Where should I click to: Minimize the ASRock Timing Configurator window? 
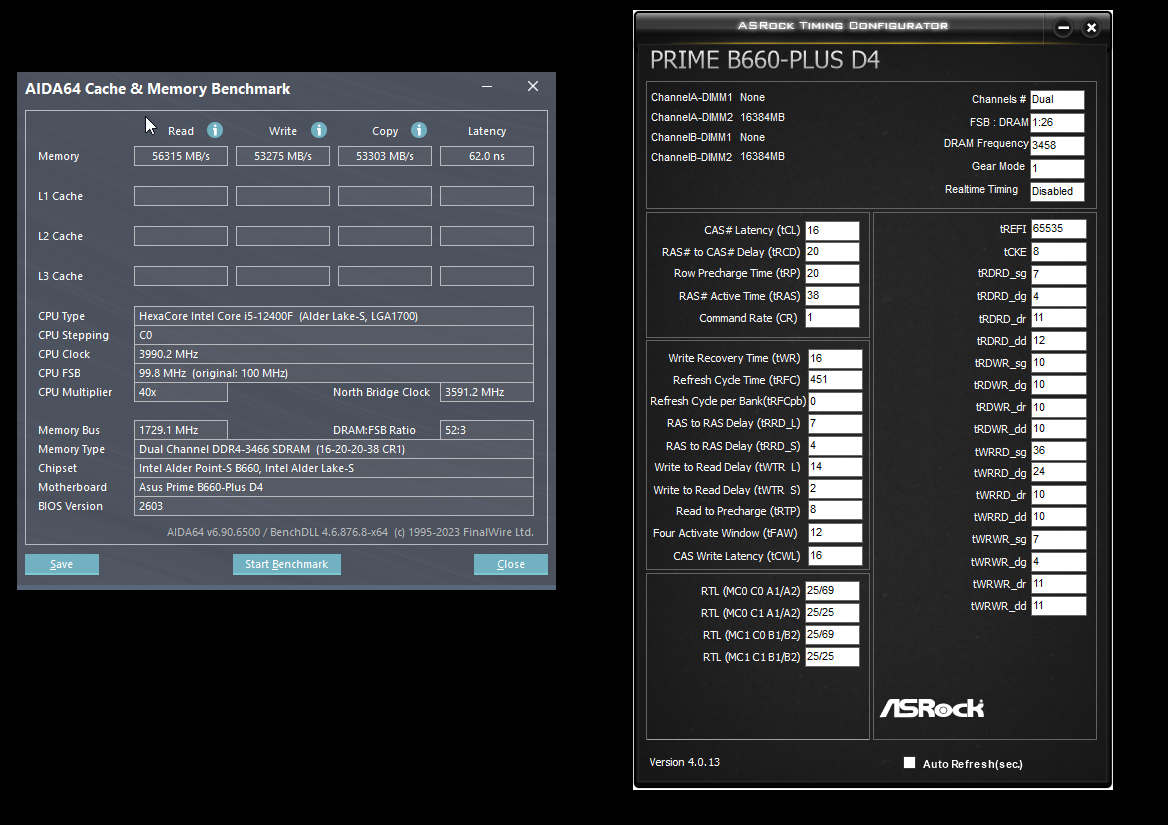[x=1064, y=28]
